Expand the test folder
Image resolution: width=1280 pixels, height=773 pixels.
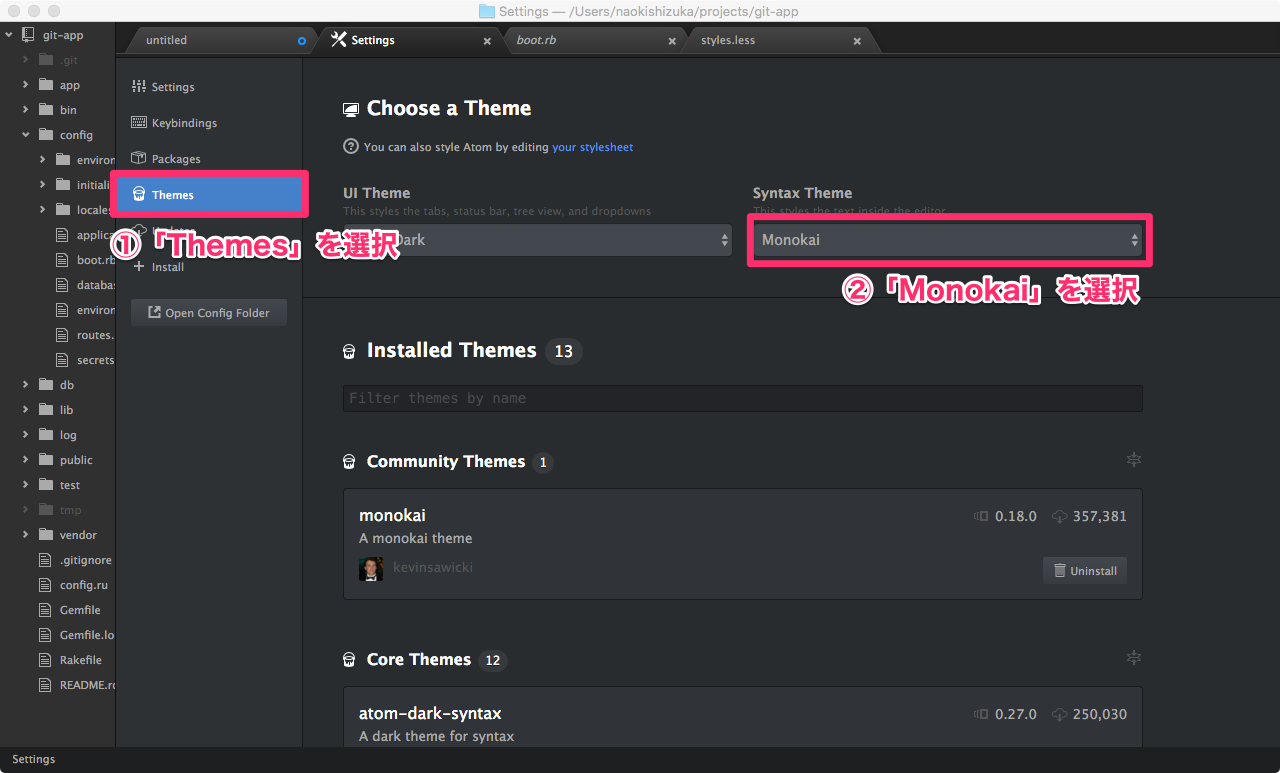coord(26,485)
